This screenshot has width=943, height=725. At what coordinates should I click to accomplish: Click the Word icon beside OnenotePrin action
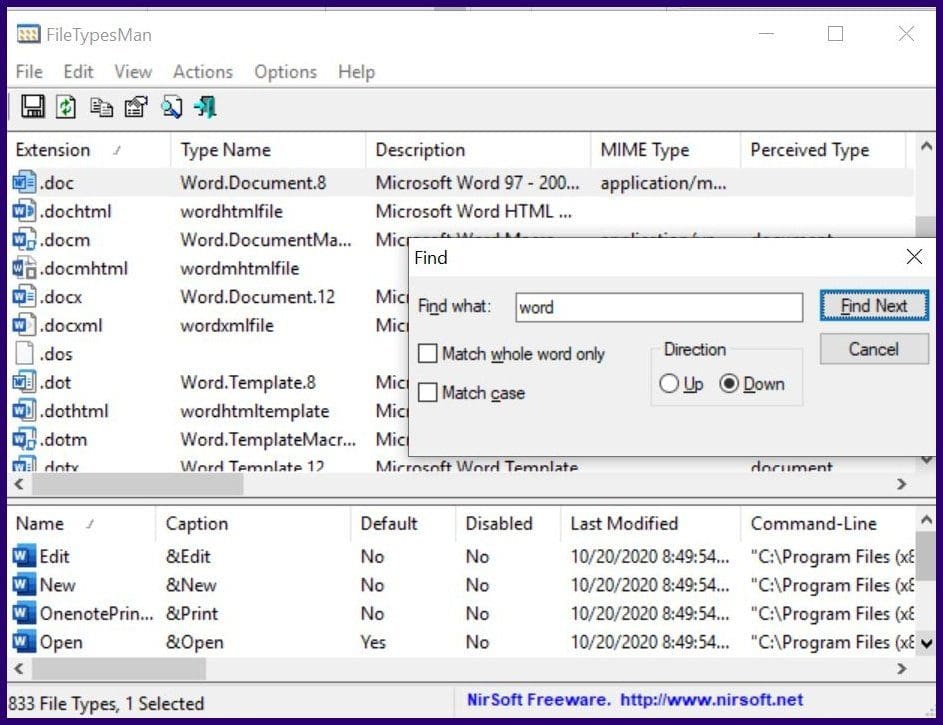click(x=24, y=613)
